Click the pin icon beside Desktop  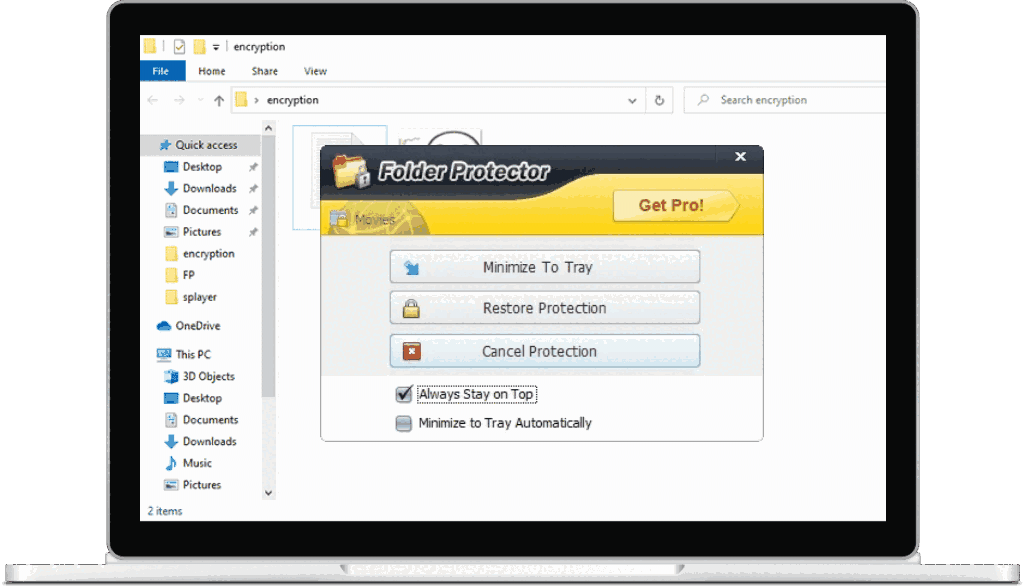[253, 167]
